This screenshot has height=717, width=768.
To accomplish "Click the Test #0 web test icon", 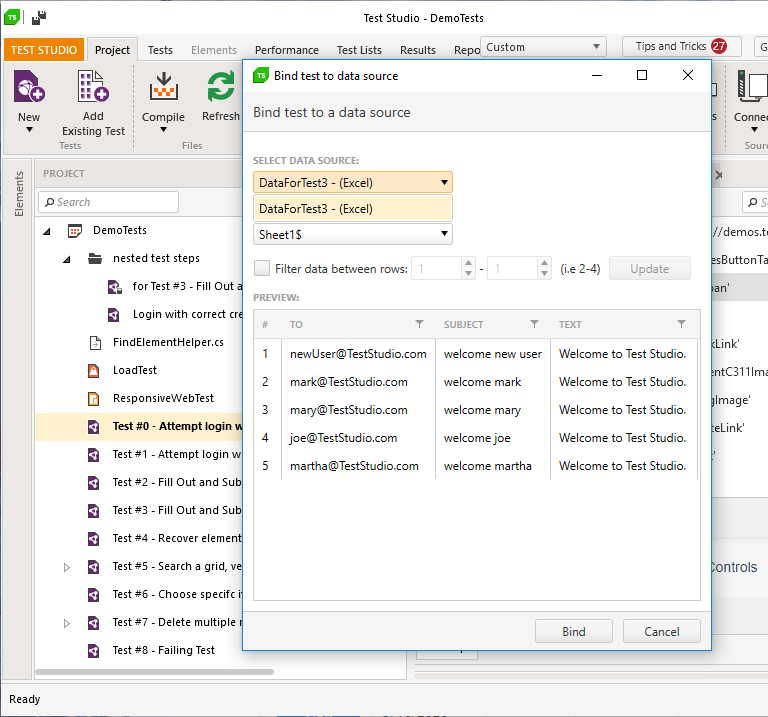I will [94, 427].
